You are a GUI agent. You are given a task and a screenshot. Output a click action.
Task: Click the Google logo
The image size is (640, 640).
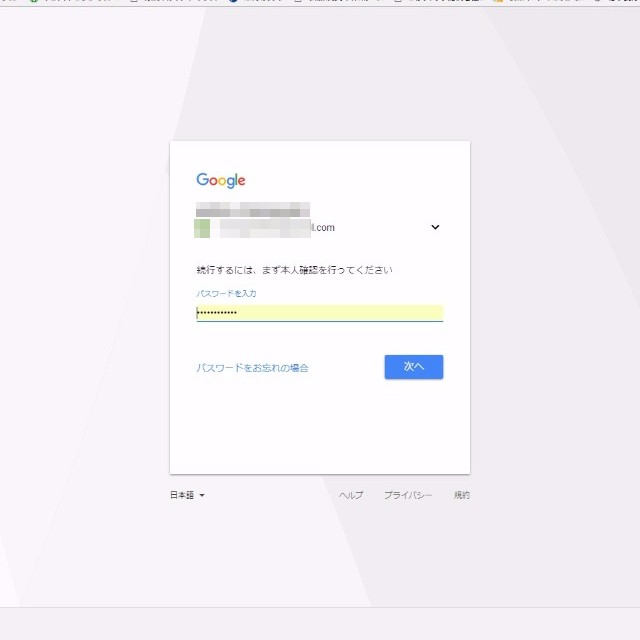221,180
